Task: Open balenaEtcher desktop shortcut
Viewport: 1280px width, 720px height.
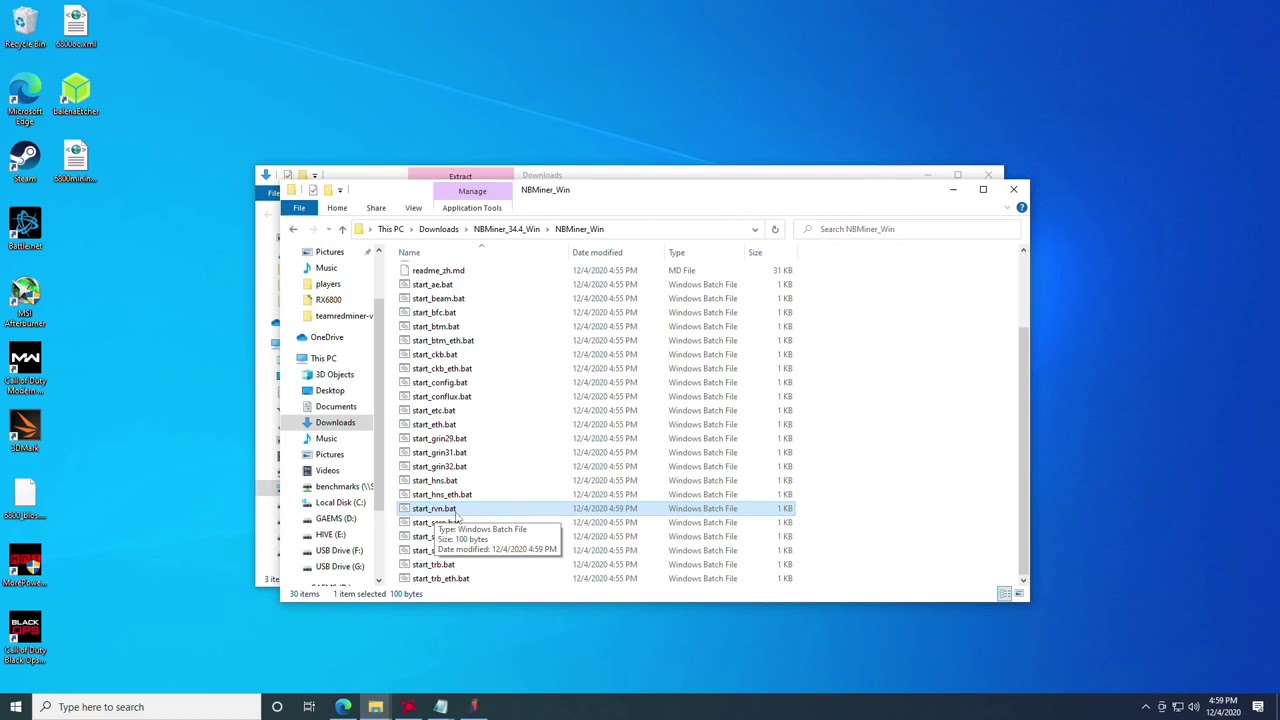Action: (76, 95)
